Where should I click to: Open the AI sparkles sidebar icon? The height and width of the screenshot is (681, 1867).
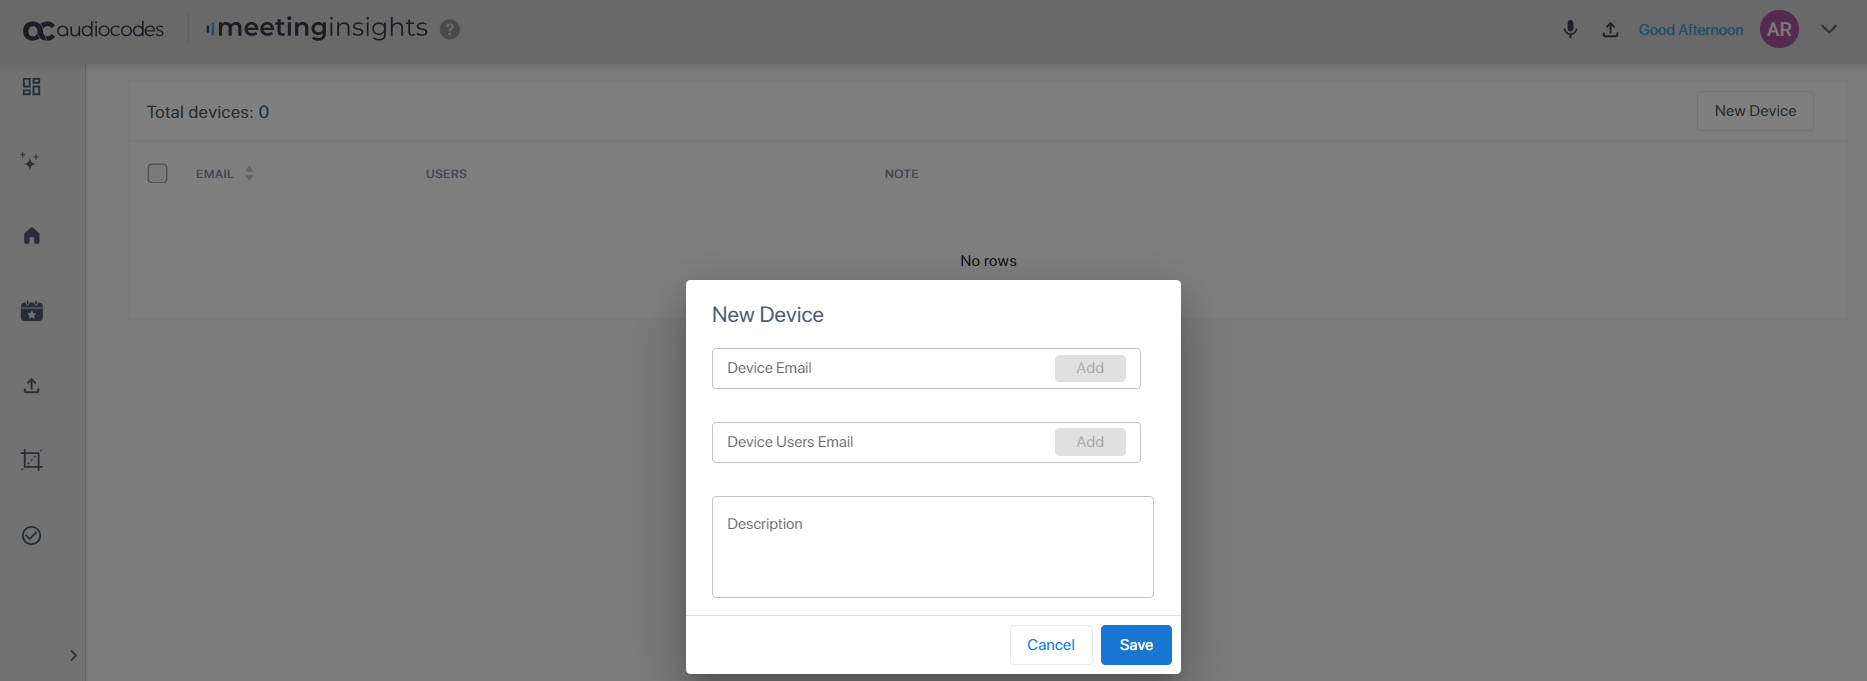(x=31, y=161)
